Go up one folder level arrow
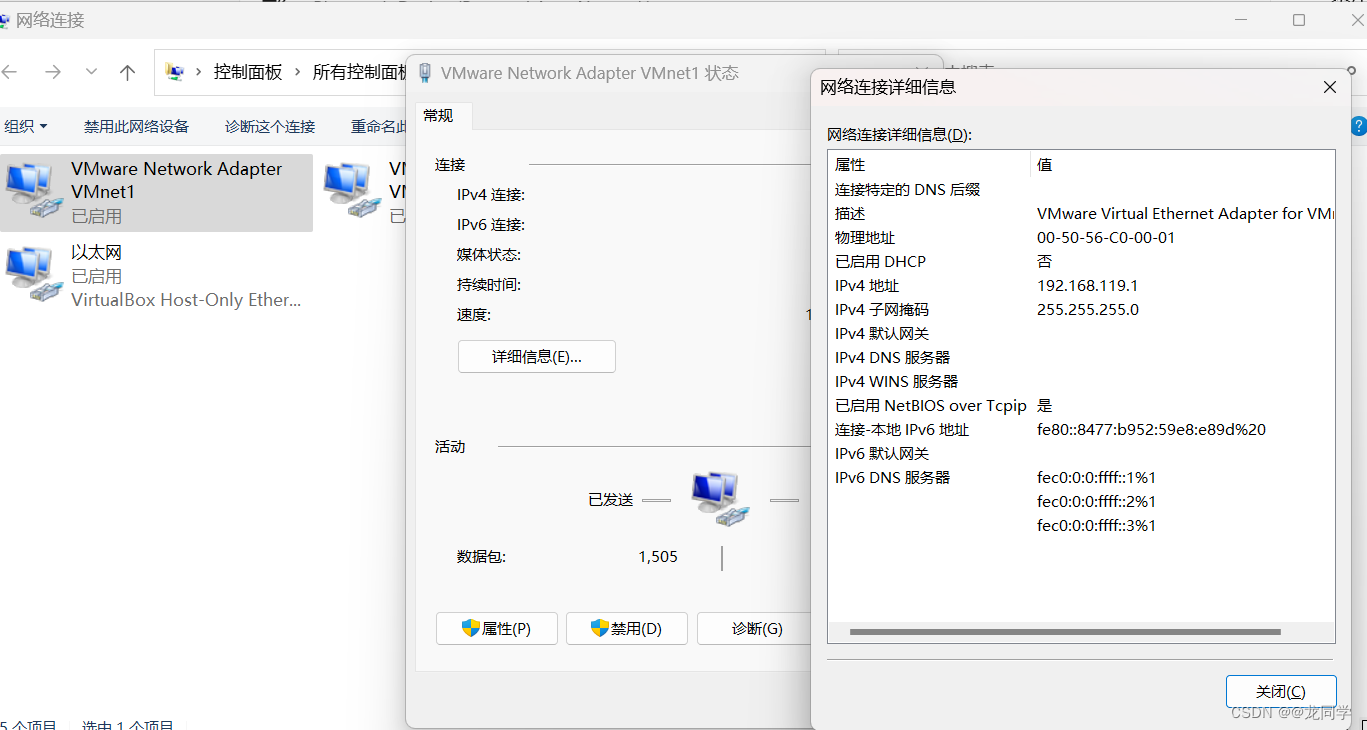Screen dimensions: 1367x730 click(x=127, y=72)
